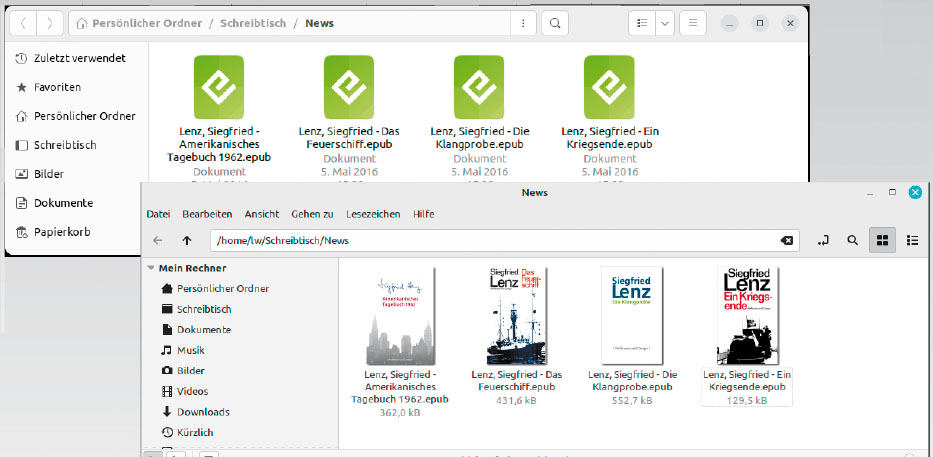
Task: Select Das Feuerschiff cover thumbnail in Nemo
Action: 516,315
